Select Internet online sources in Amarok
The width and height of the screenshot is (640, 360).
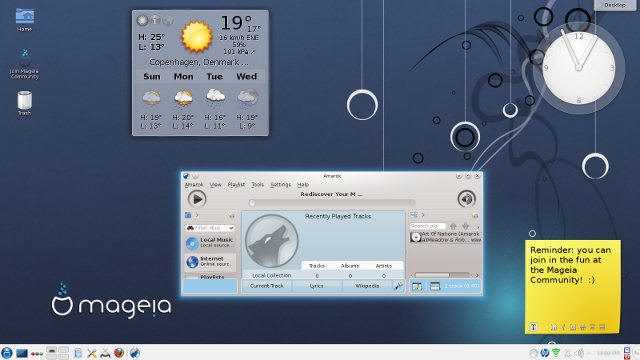coord(210,261)
